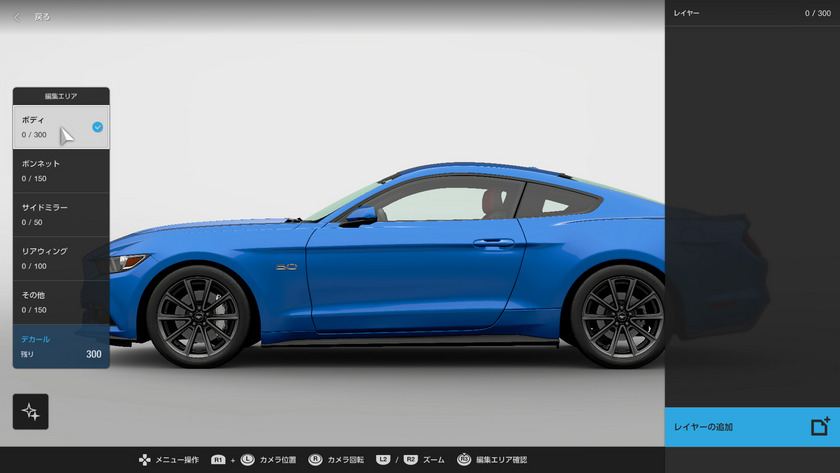Select the ボンネット edit area
The width and height of the screenshot is (840, 473).
coord(61,170)
